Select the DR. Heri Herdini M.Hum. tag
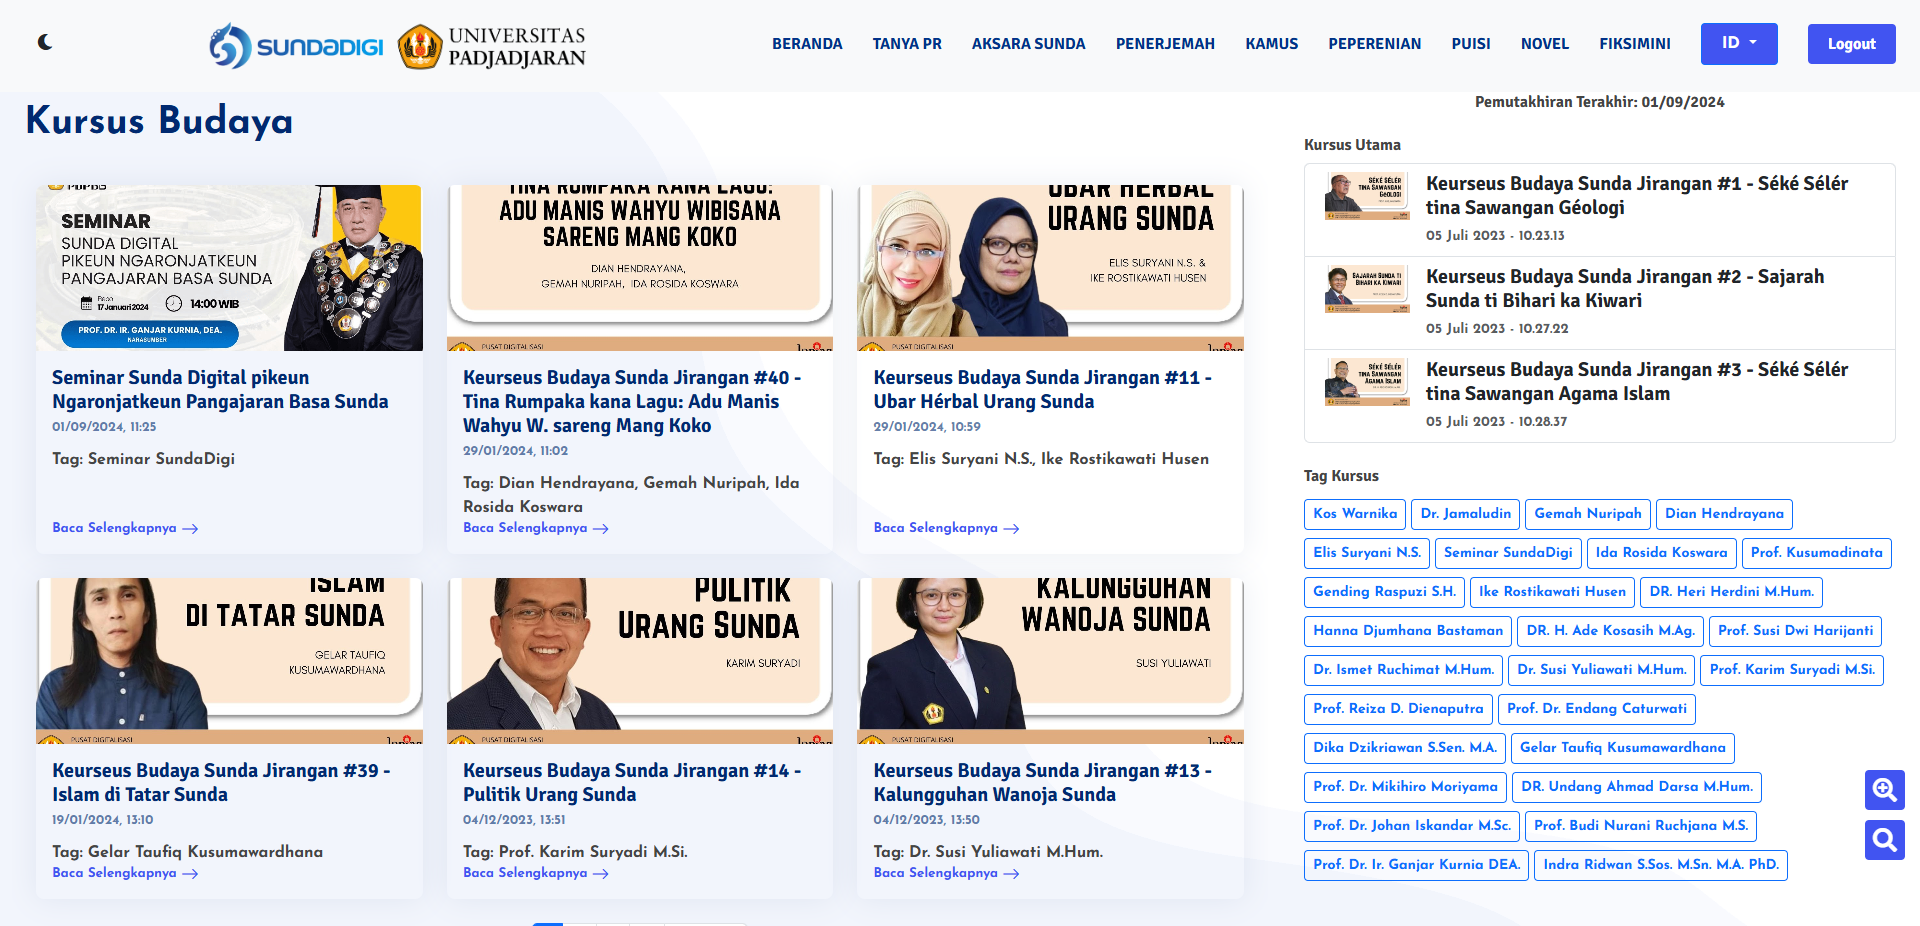Image resolution: width=1920 pixels, height=926 pixels. [x=1731, y=592]
